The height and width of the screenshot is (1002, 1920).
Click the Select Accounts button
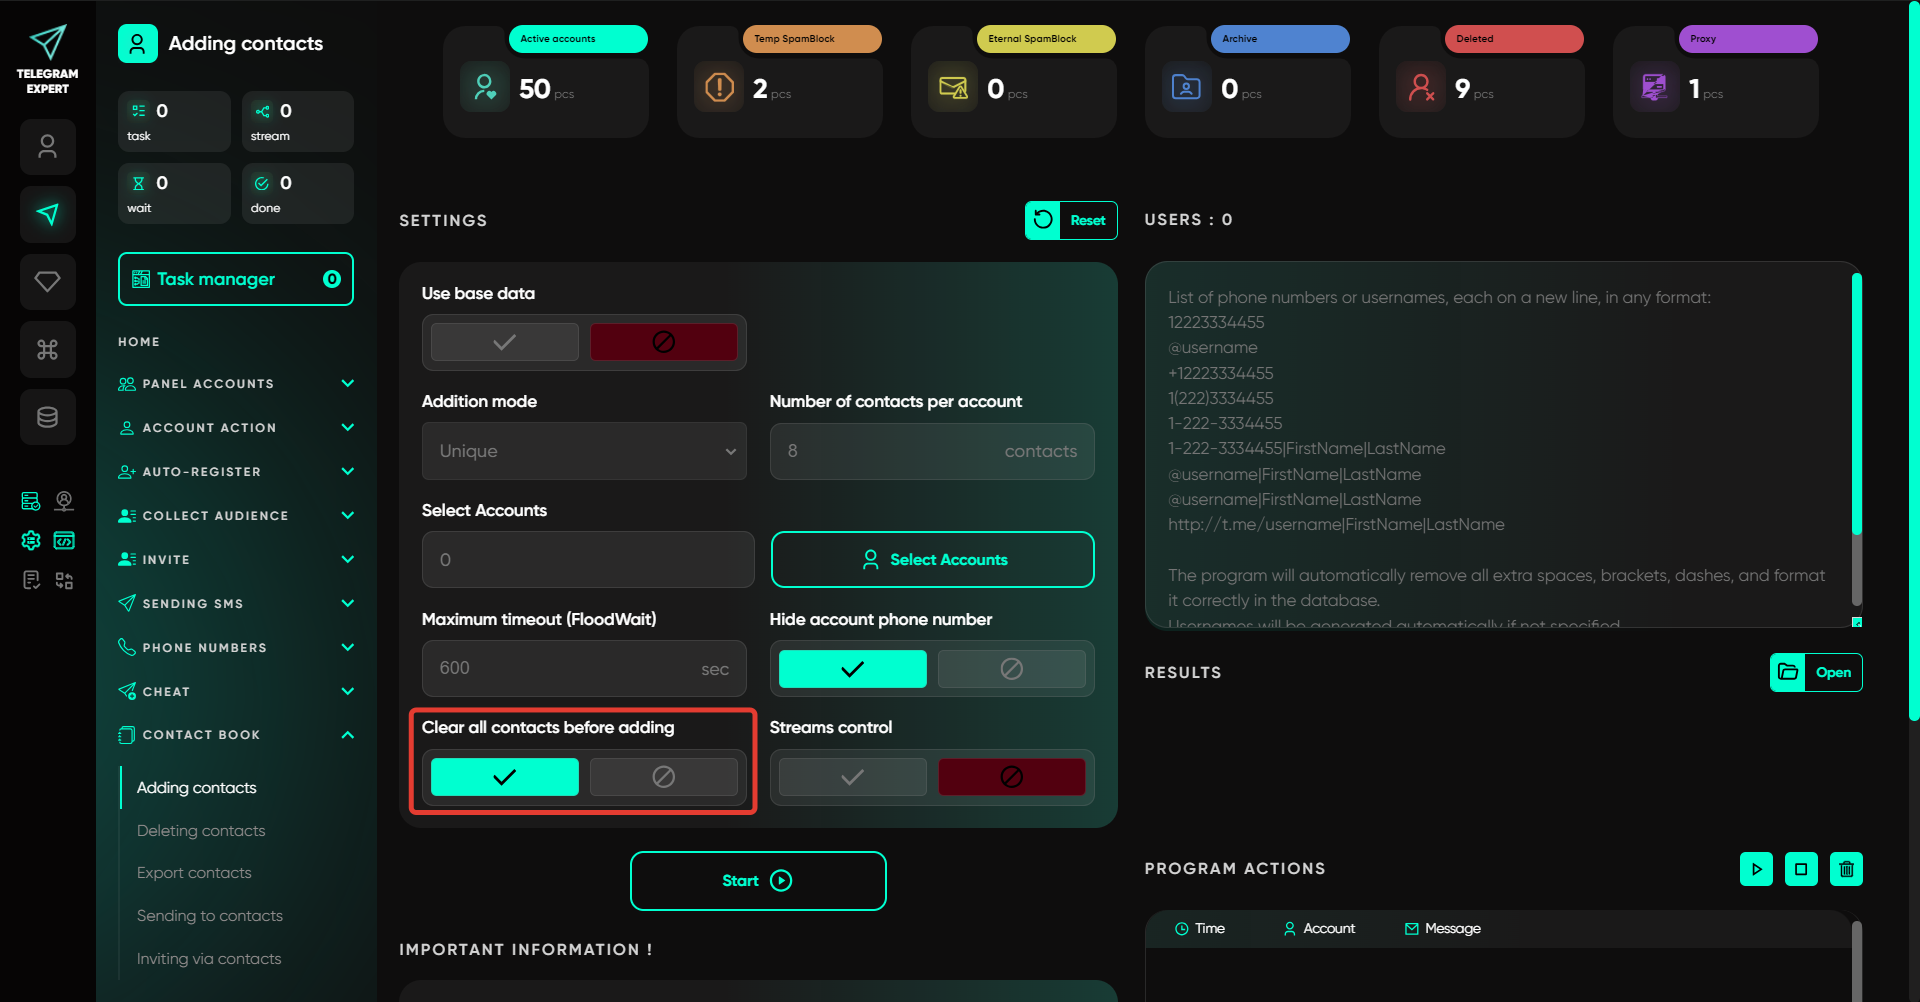(932, 560)
